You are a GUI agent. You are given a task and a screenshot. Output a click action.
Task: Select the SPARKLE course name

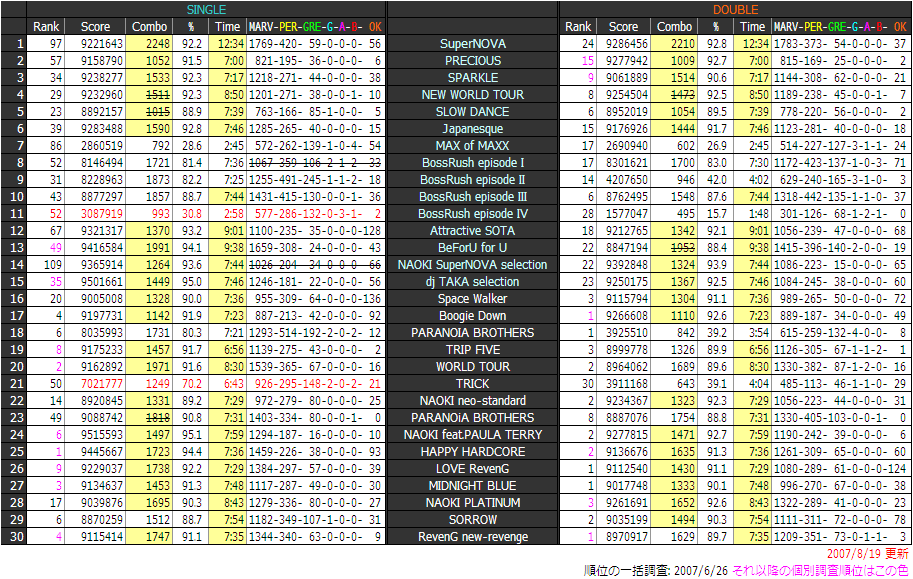point(472,78)
